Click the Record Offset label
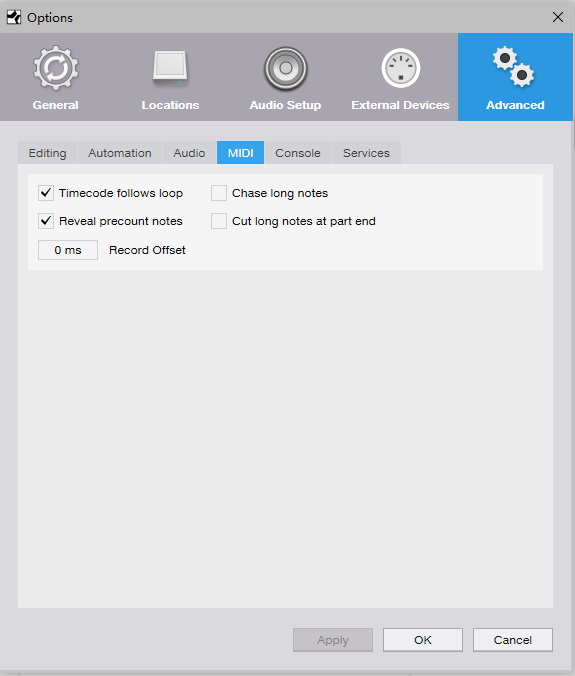The width and height of the screenshot is (575, 676). point(147,250)
